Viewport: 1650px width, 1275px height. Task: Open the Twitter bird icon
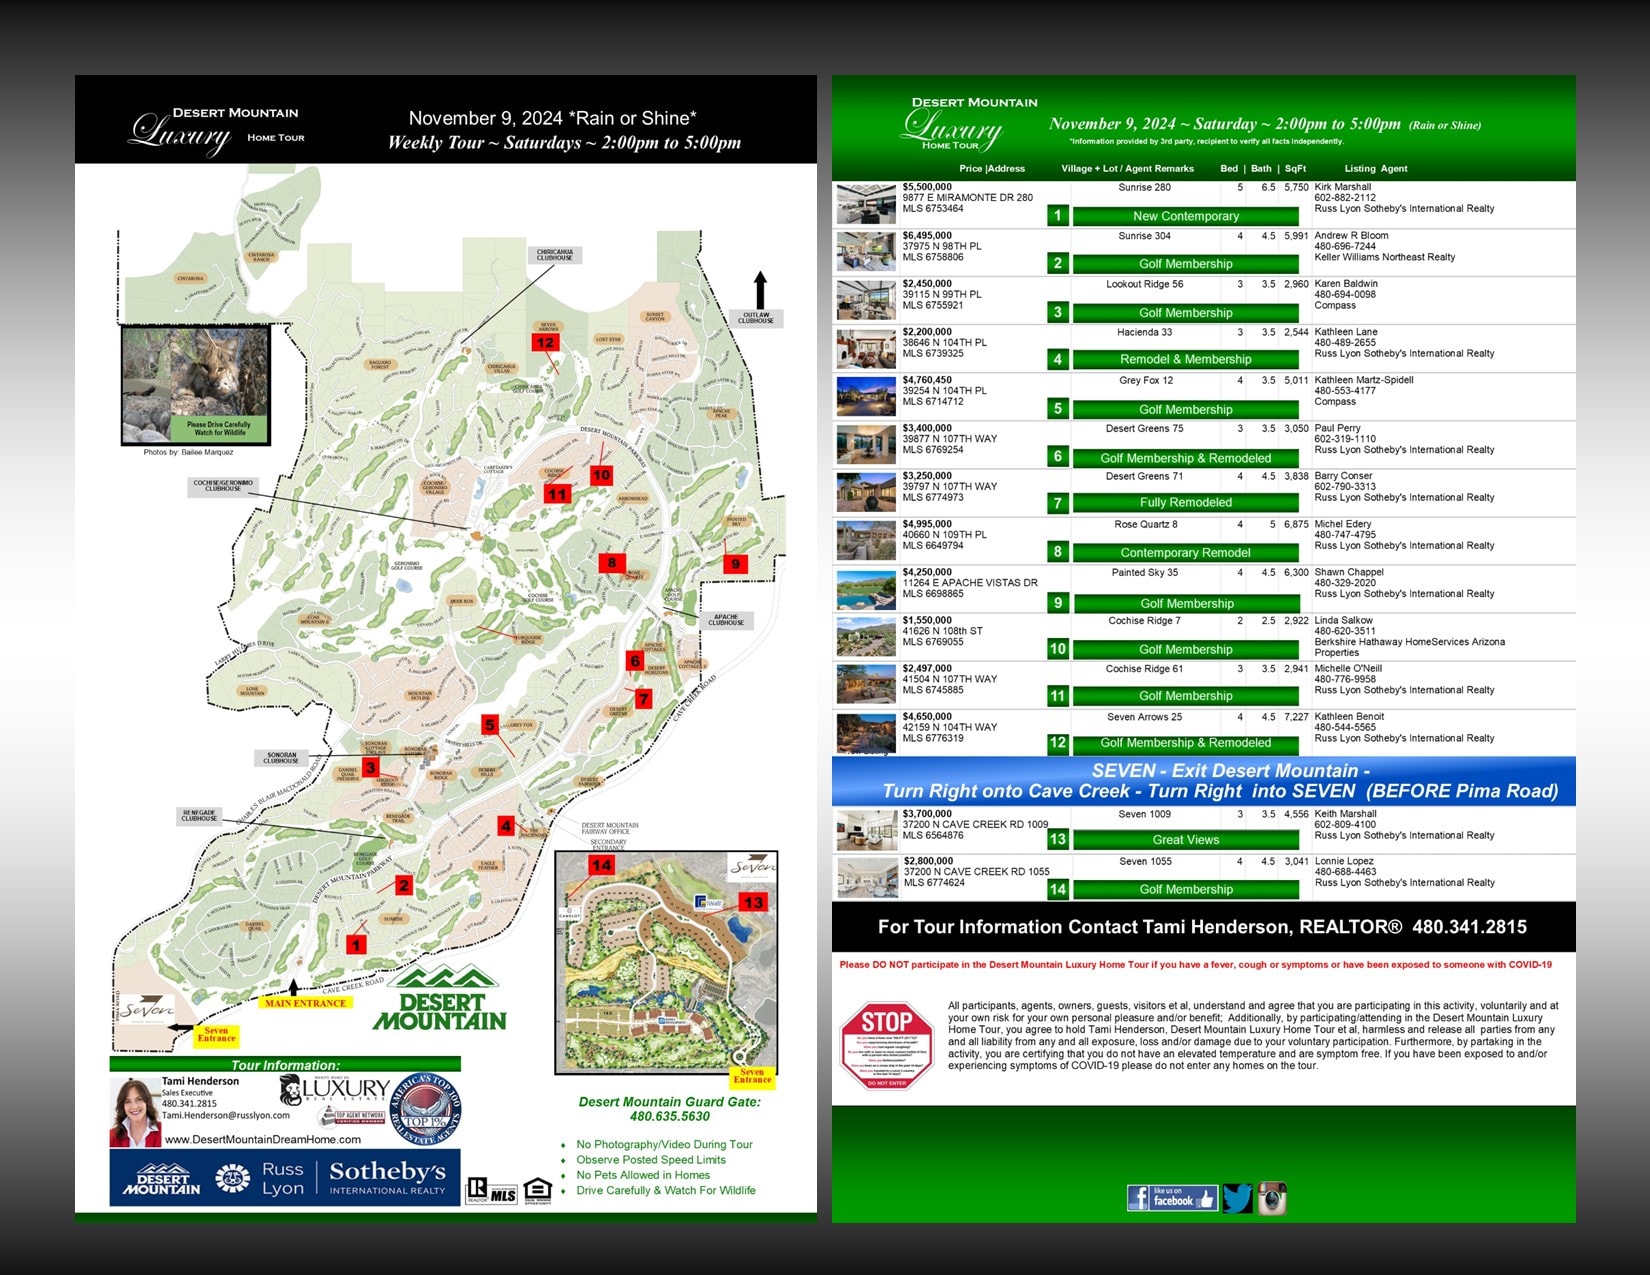click(1237, 1198)
